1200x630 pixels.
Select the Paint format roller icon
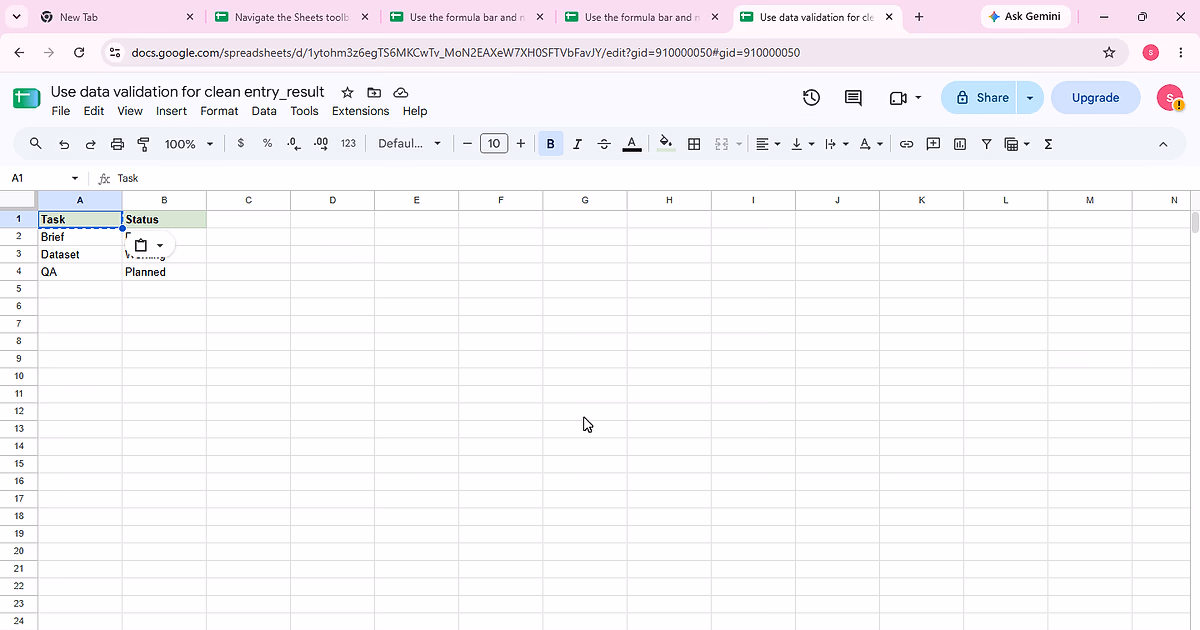pos(143,144)
